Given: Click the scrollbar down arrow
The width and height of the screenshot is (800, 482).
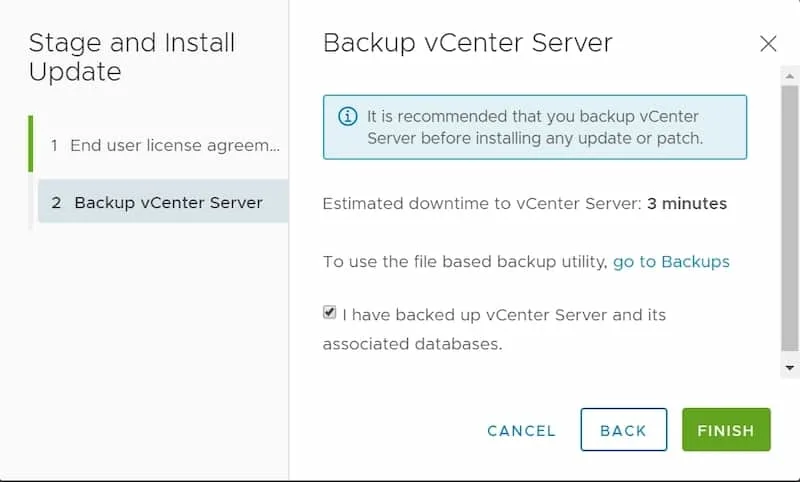Looking at the screenshot, I should tap(790, 368).
